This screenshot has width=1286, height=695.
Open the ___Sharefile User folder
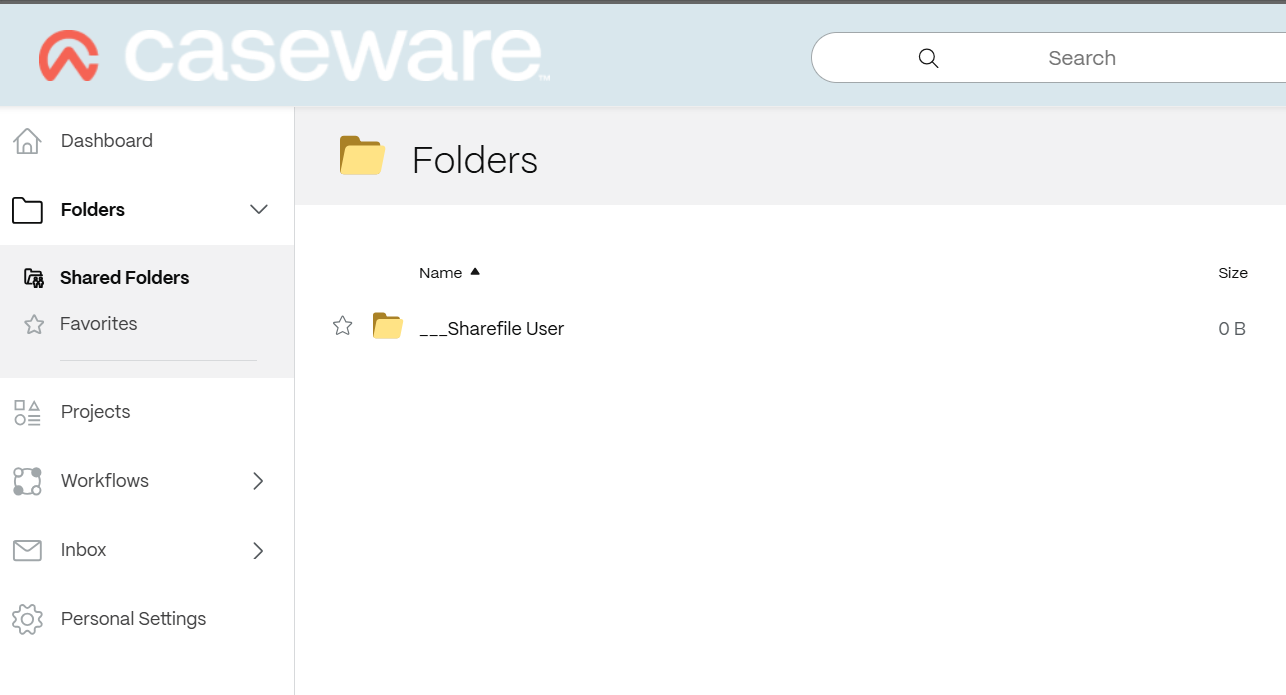[492, 328]
